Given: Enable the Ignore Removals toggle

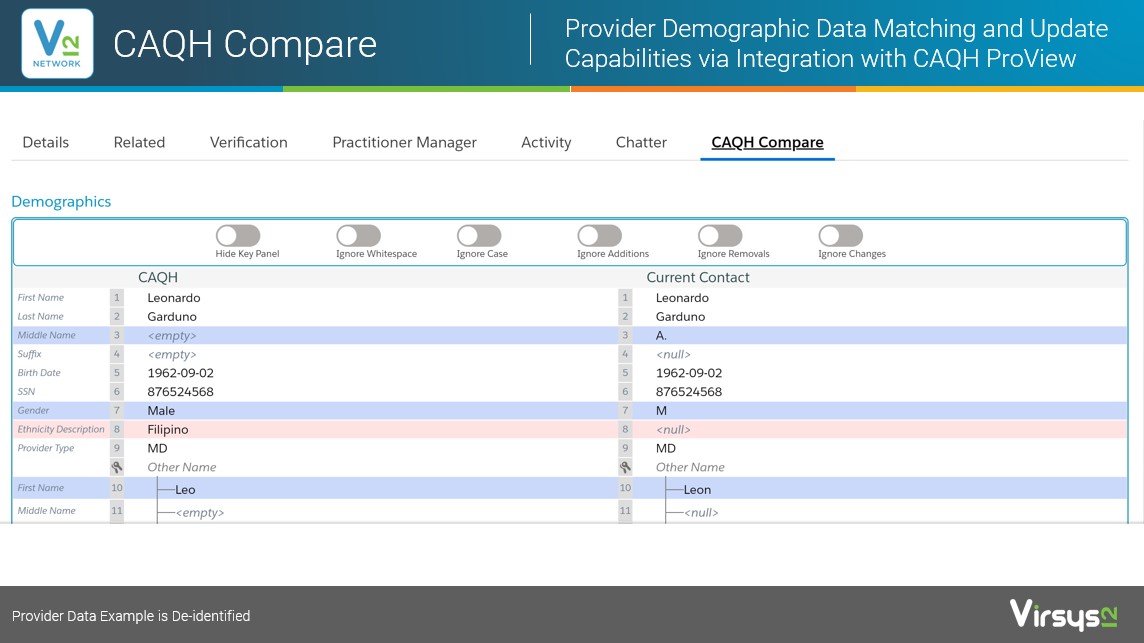Looking at the screenshot, I should 720,236.
